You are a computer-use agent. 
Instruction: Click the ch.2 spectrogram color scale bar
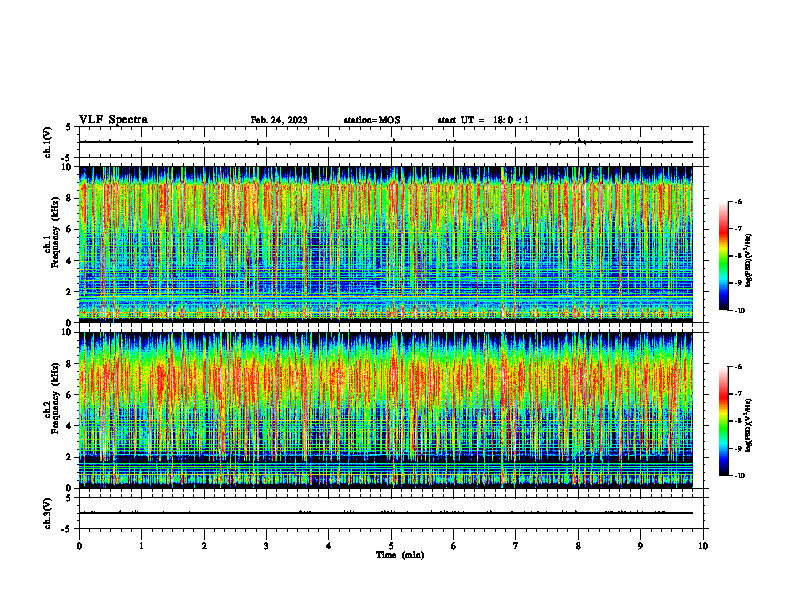pyautogui.click(x=723, y=421)
